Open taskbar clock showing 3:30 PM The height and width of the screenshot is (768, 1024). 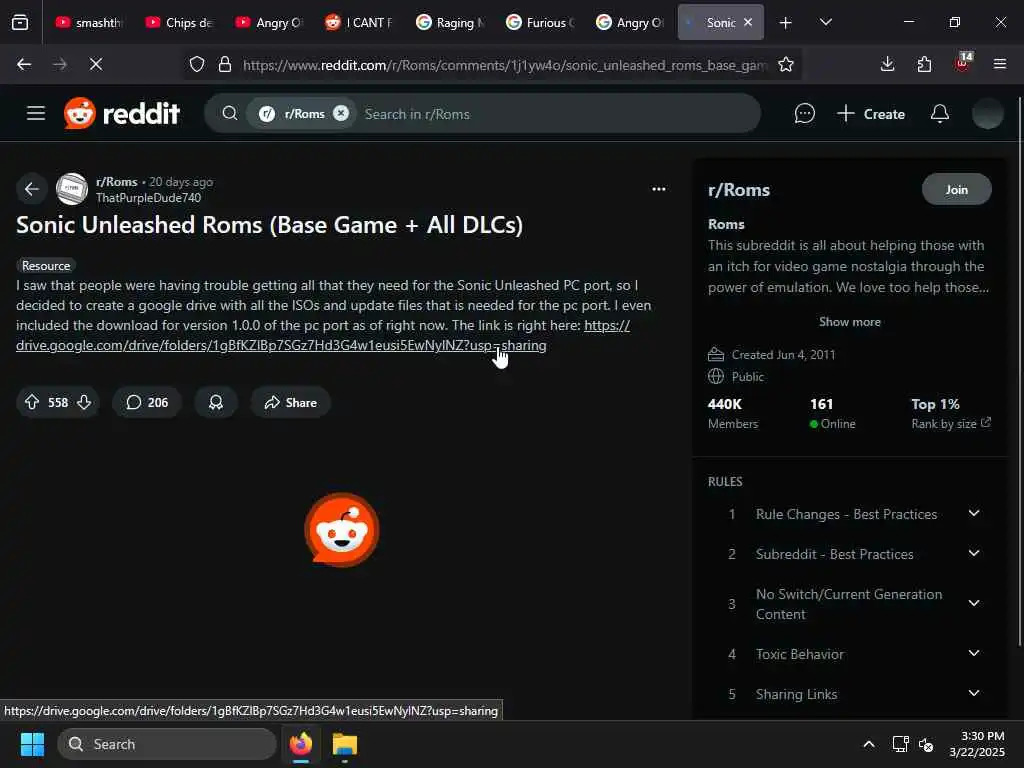tap(977, 744)
